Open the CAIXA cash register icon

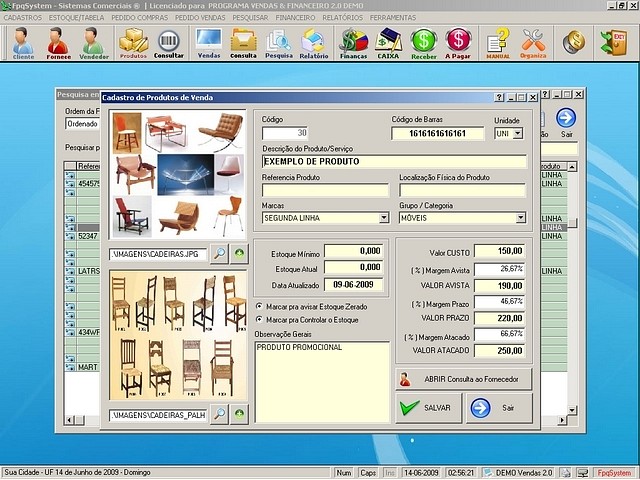pyautogui.click(x=388, y=42)
